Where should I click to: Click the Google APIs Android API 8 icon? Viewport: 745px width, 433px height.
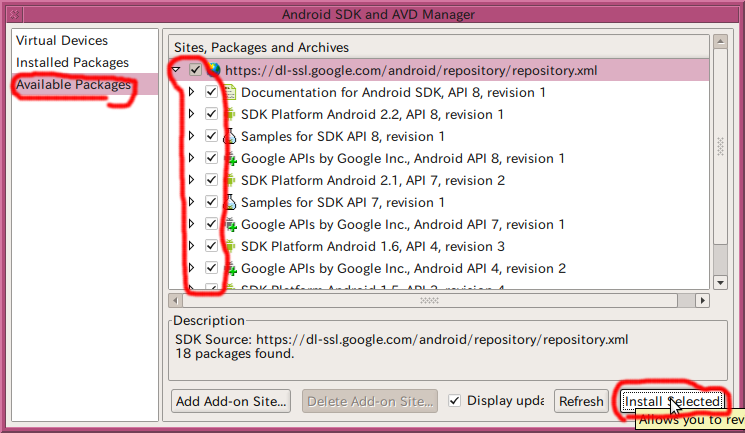point(230,158)
